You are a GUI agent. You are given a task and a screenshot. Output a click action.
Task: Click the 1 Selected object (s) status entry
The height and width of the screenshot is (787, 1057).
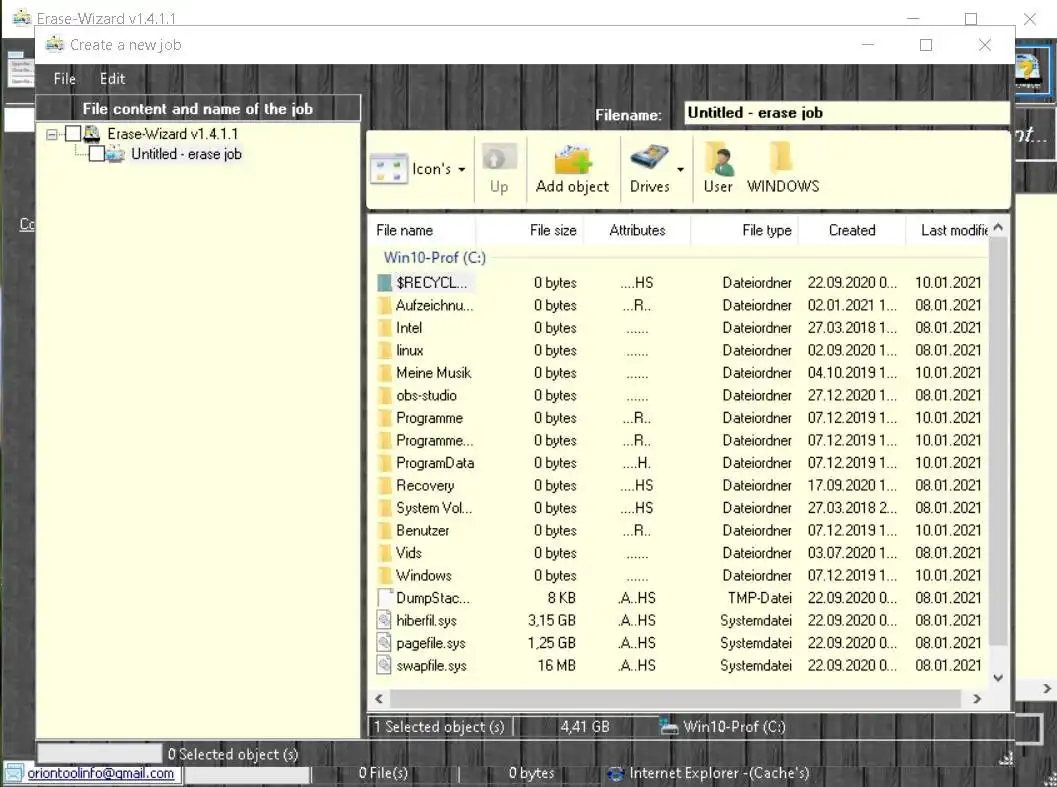pos(439,727)
